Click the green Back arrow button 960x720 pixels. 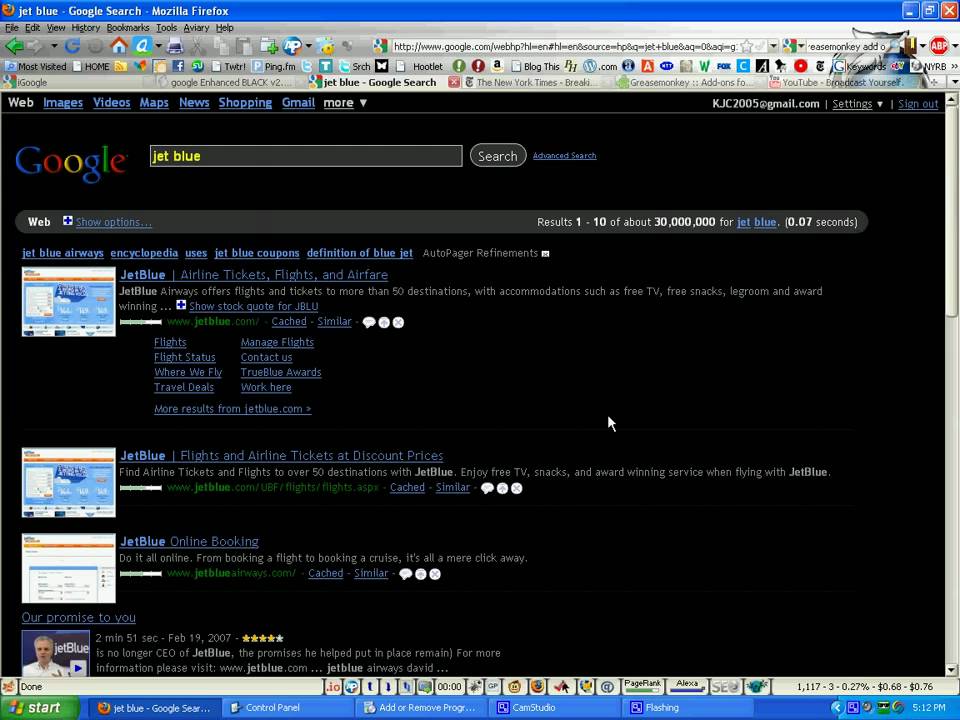(13, 46)
